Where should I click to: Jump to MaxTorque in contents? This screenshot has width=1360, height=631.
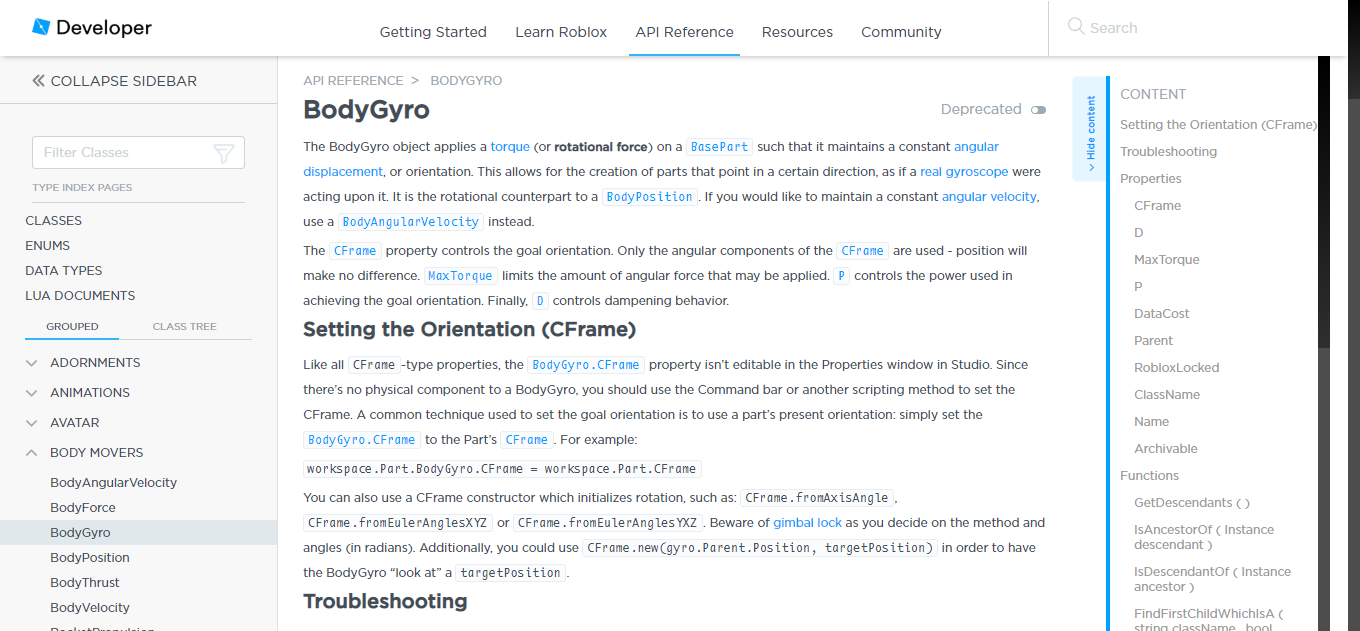pos(1166,260)
